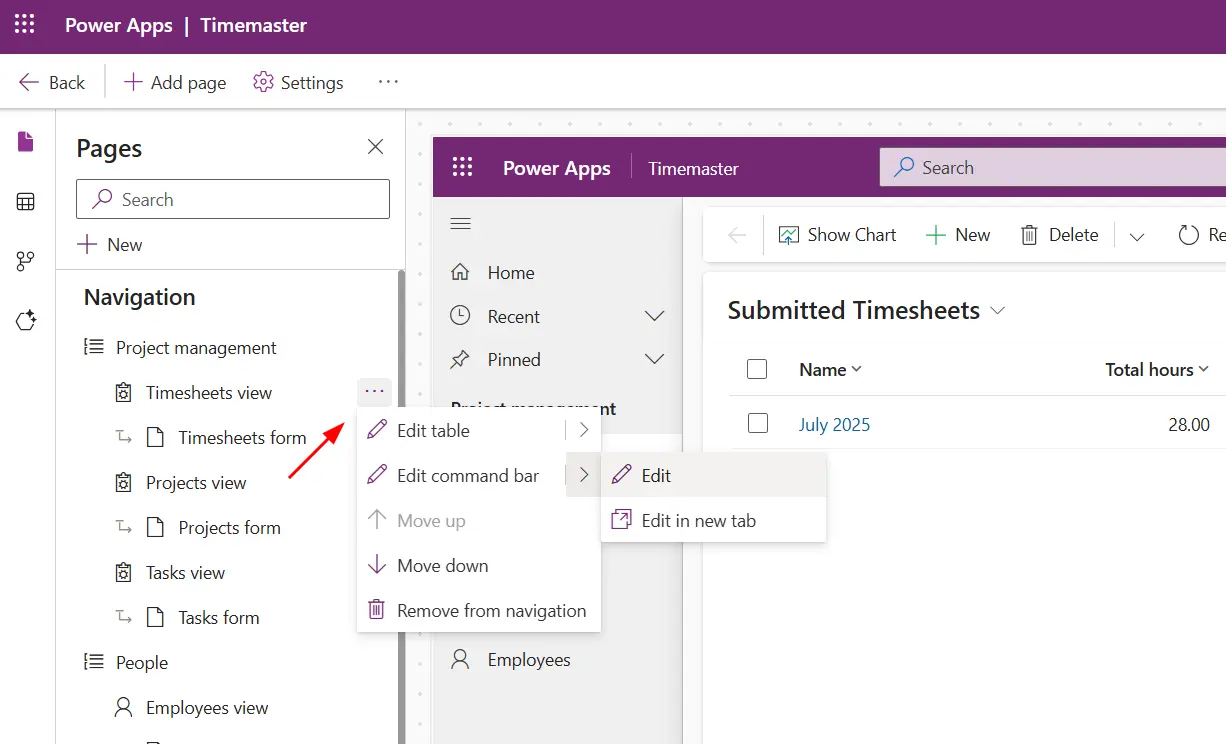The width and height of the screenshot is (1226, 744).
Task: Click the Timemaster app name in header
Action: point(253,26)
